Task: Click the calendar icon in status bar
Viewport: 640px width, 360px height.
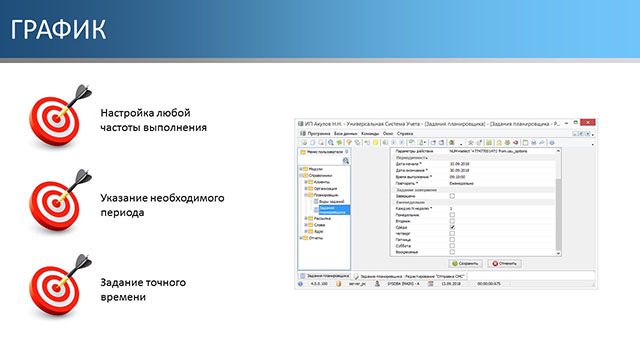Action: (431, 284)
